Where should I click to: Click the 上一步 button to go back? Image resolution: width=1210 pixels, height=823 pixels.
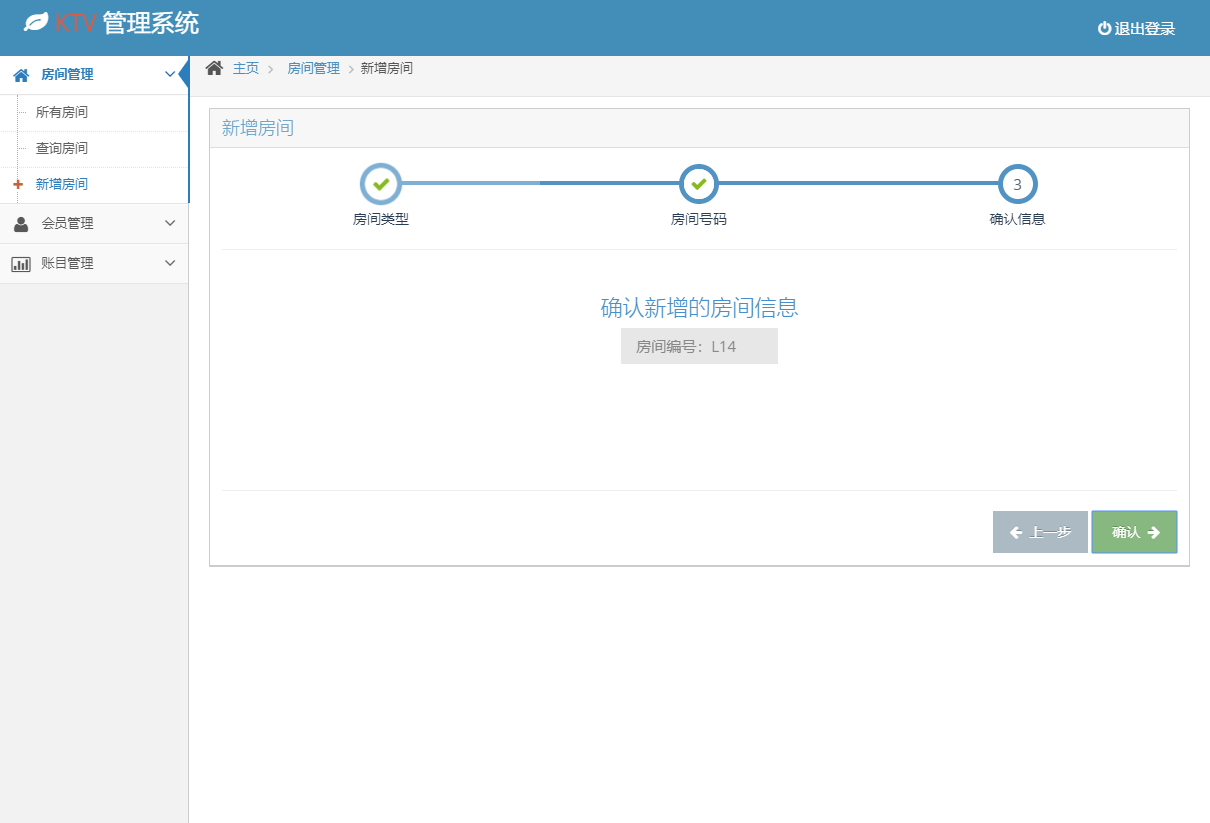[1040, 531]
